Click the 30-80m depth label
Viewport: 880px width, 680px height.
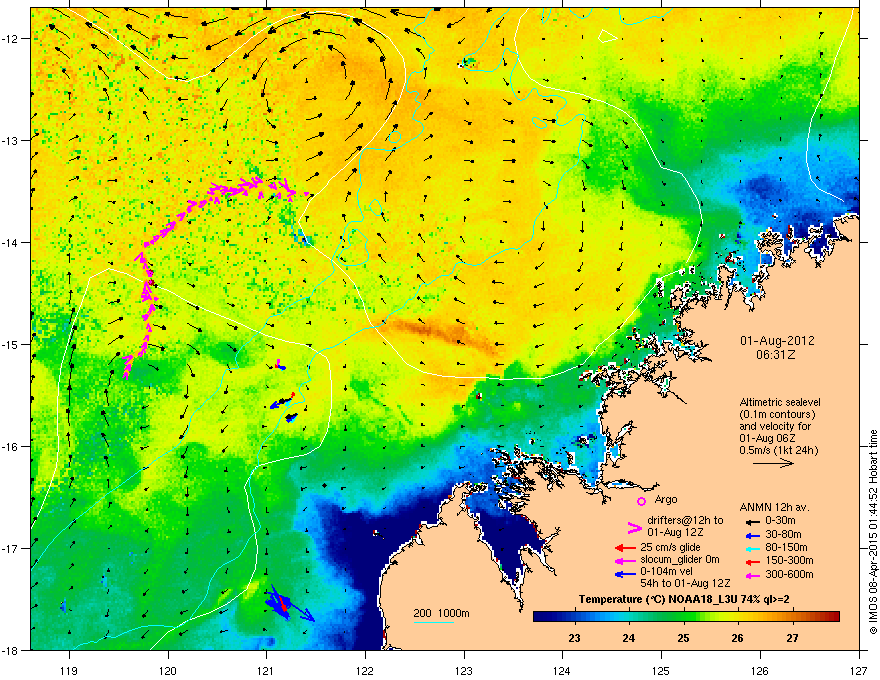783,535
